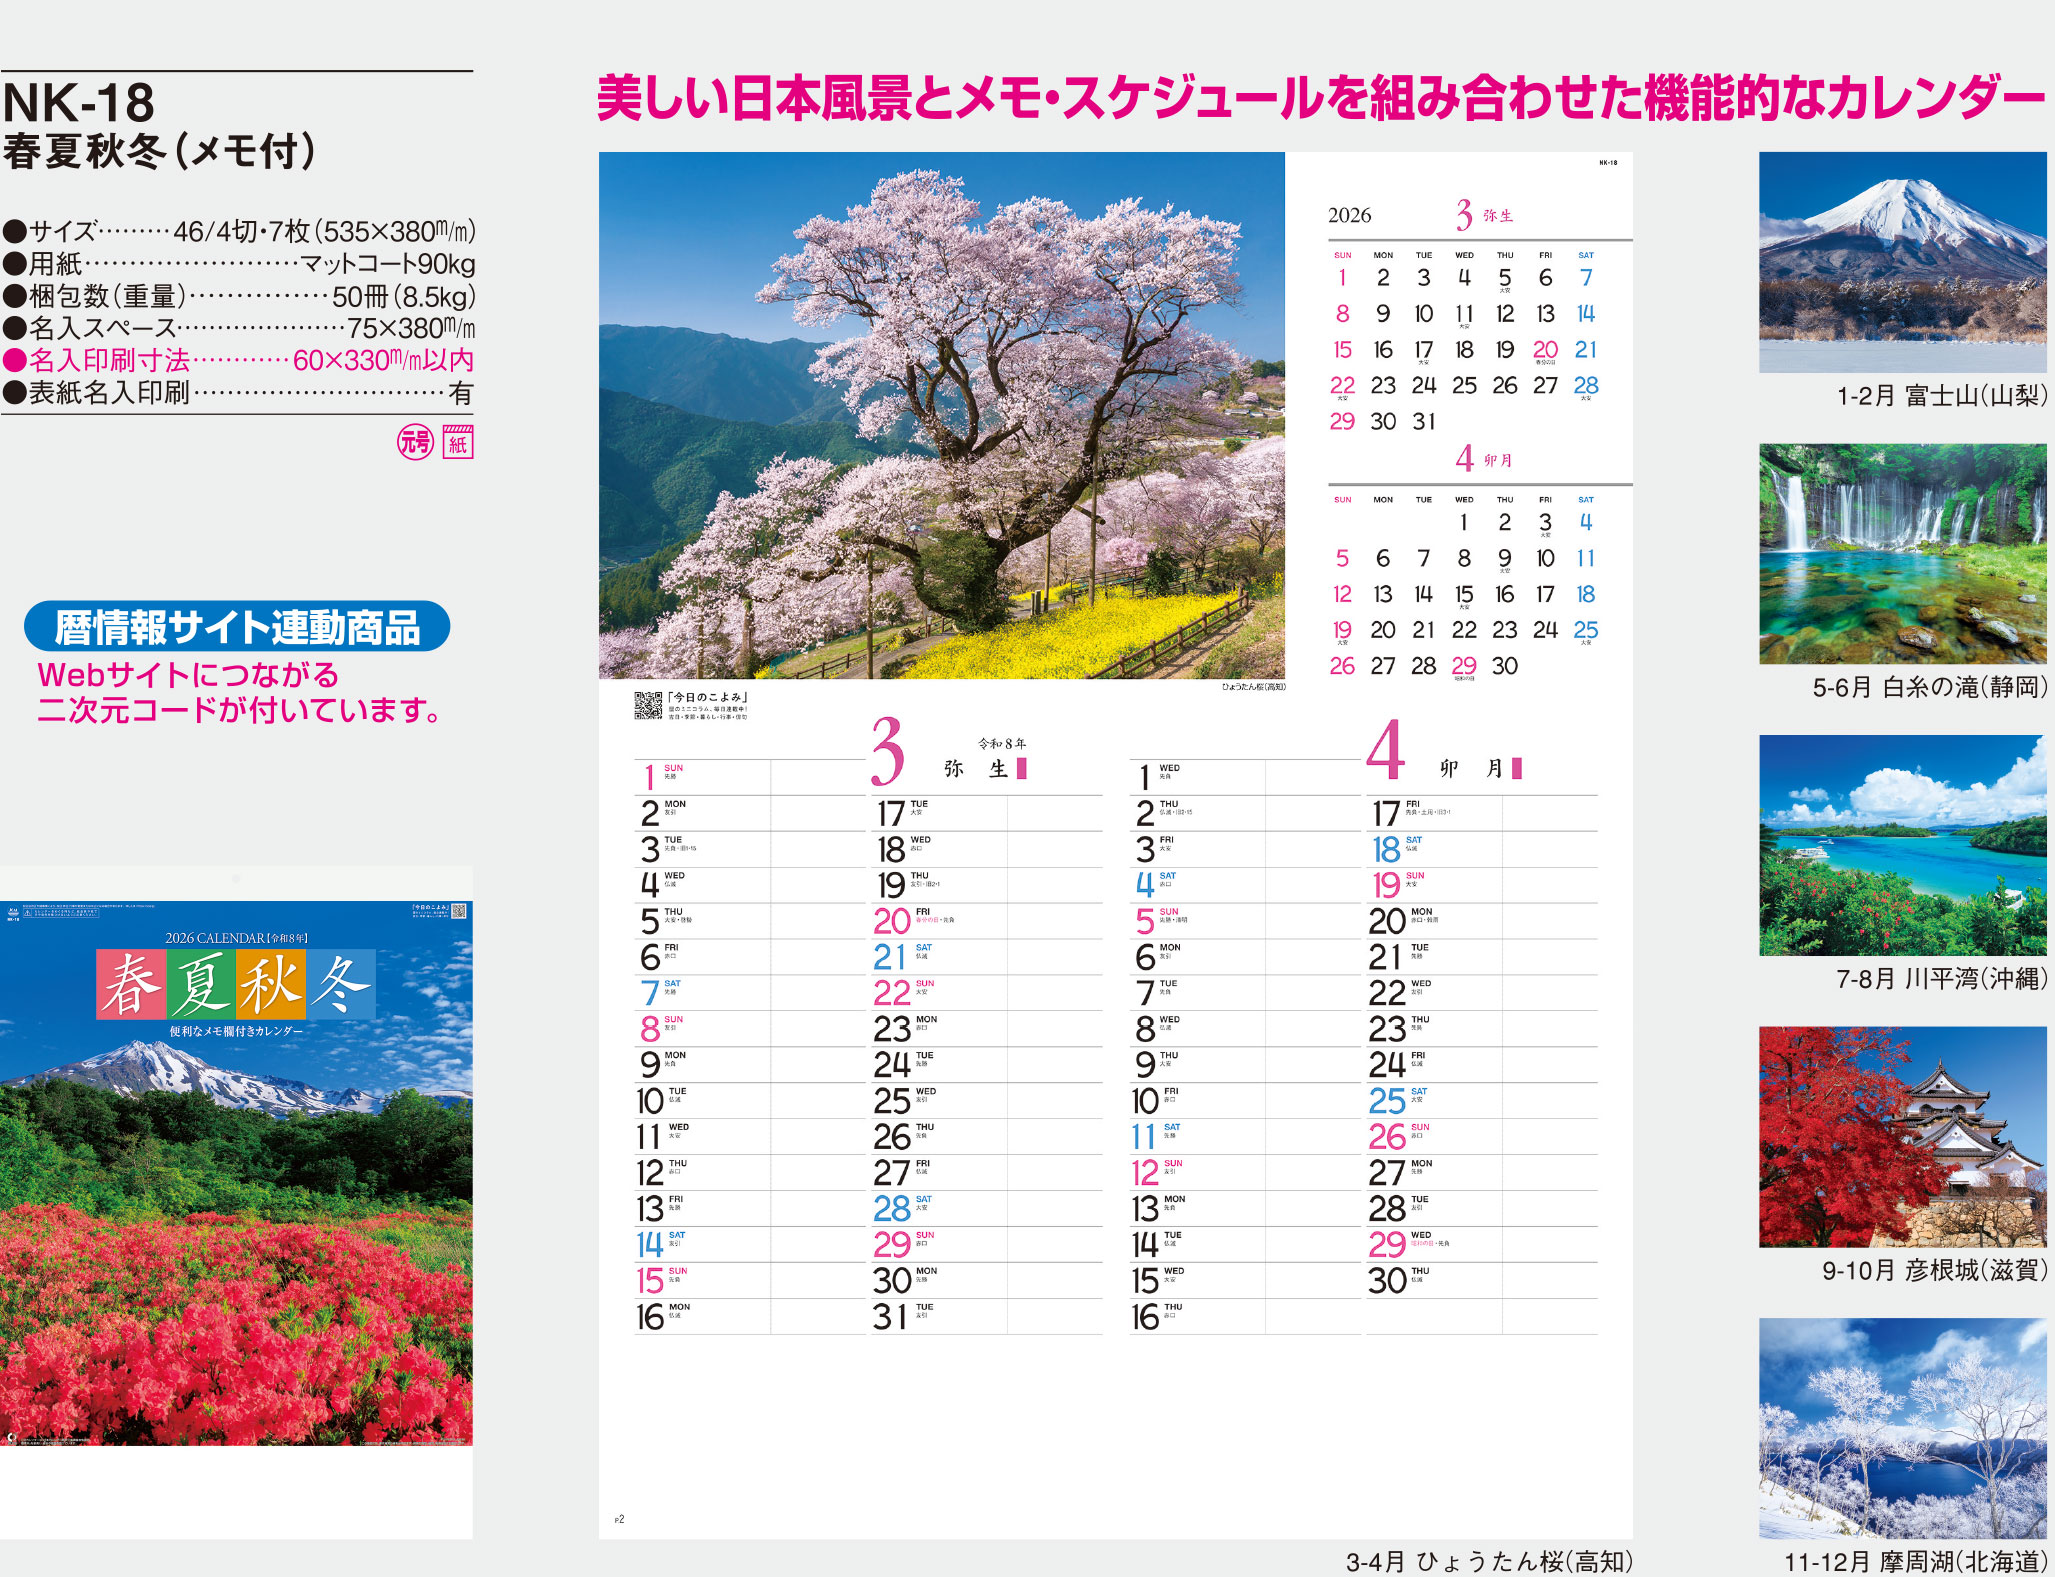The height and width of the screenshot is (1577, 2055).
Task: Click the 11-12月 摩周湖(北海道) caption
Action: point(1916,1562)
